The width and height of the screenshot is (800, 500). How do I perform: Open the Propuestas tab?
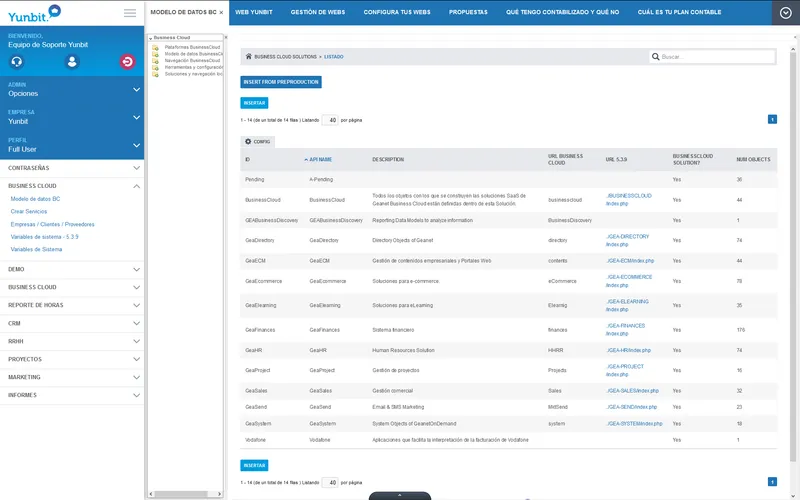click(x=468, y=12)
